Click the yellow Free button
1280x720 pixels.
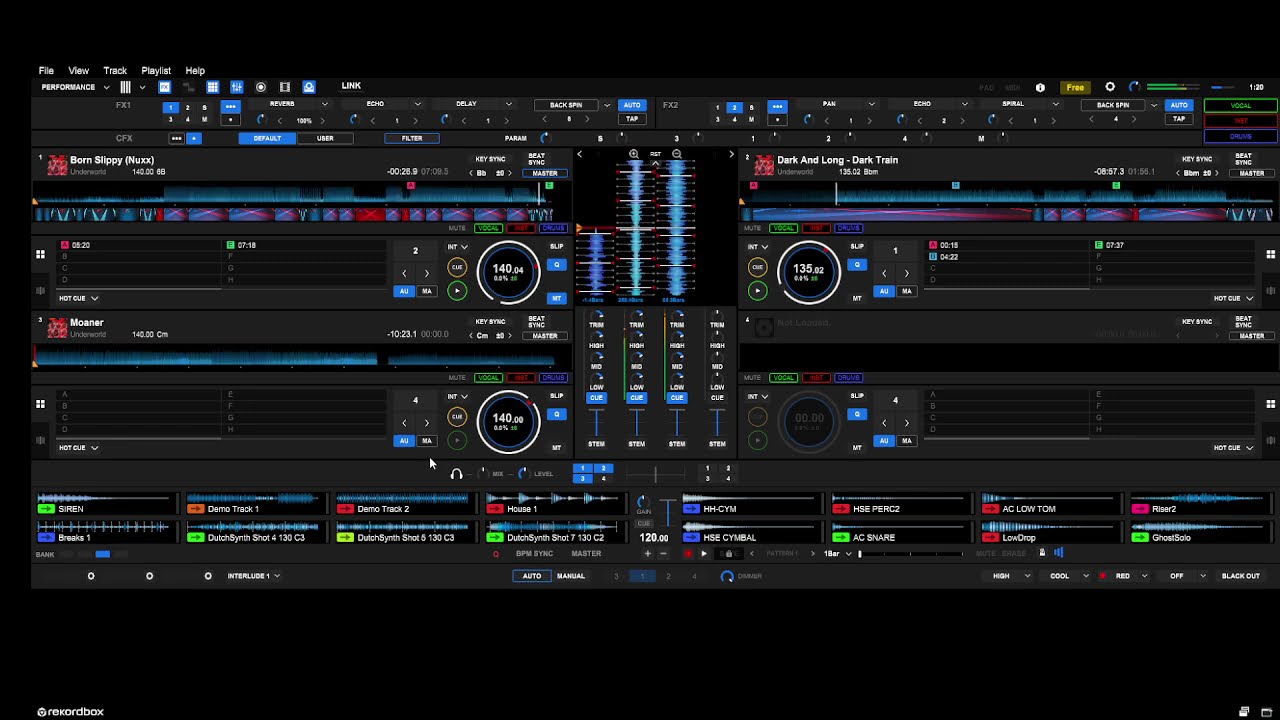point(1075,88)
